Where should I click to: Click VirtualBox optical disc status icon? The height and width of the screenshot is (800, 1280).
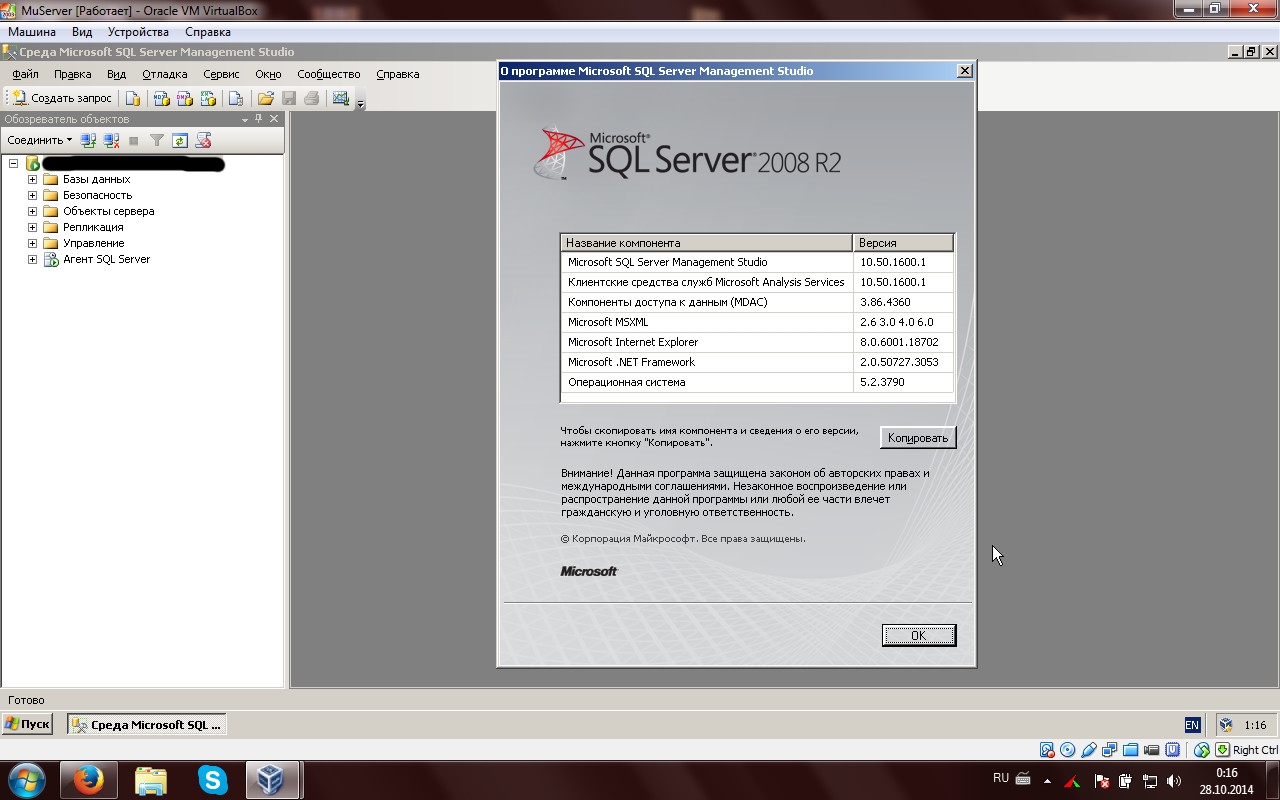[x=1068, y=750]
